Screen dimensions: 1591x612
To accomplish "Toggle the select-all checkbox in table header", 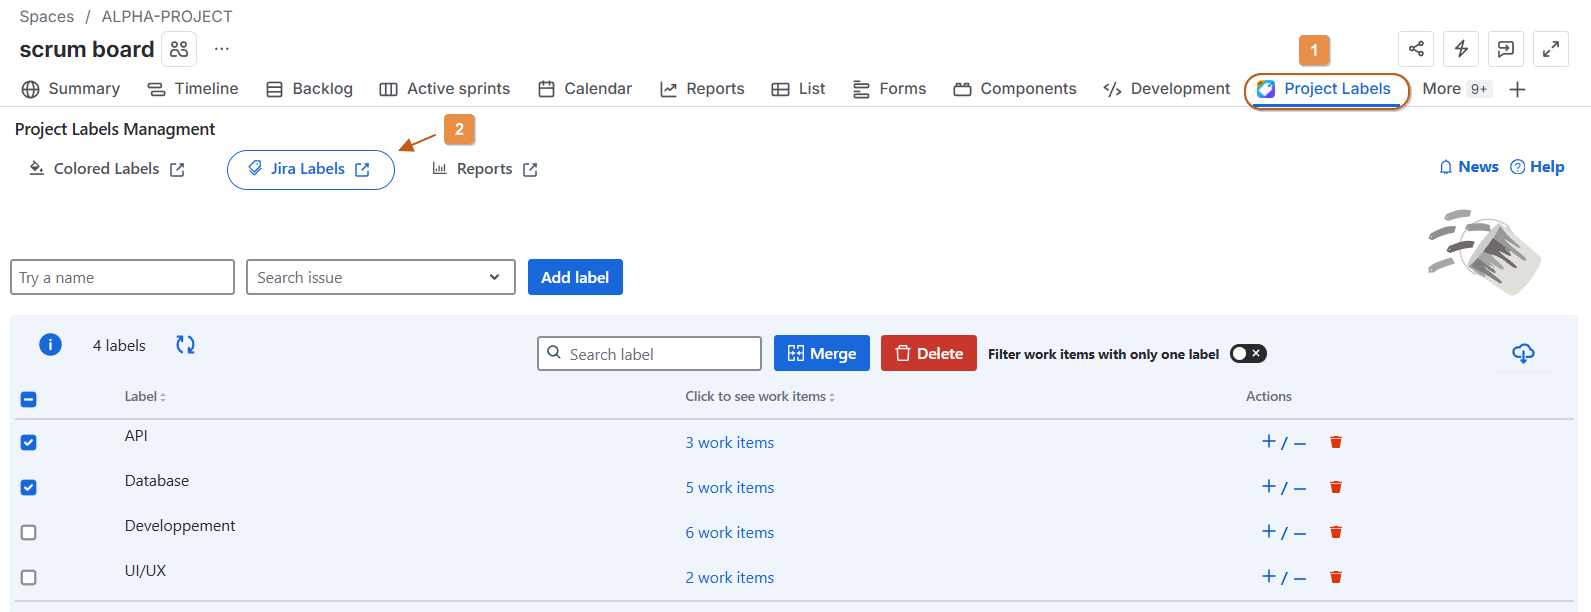I will click(x=29, y=399).
